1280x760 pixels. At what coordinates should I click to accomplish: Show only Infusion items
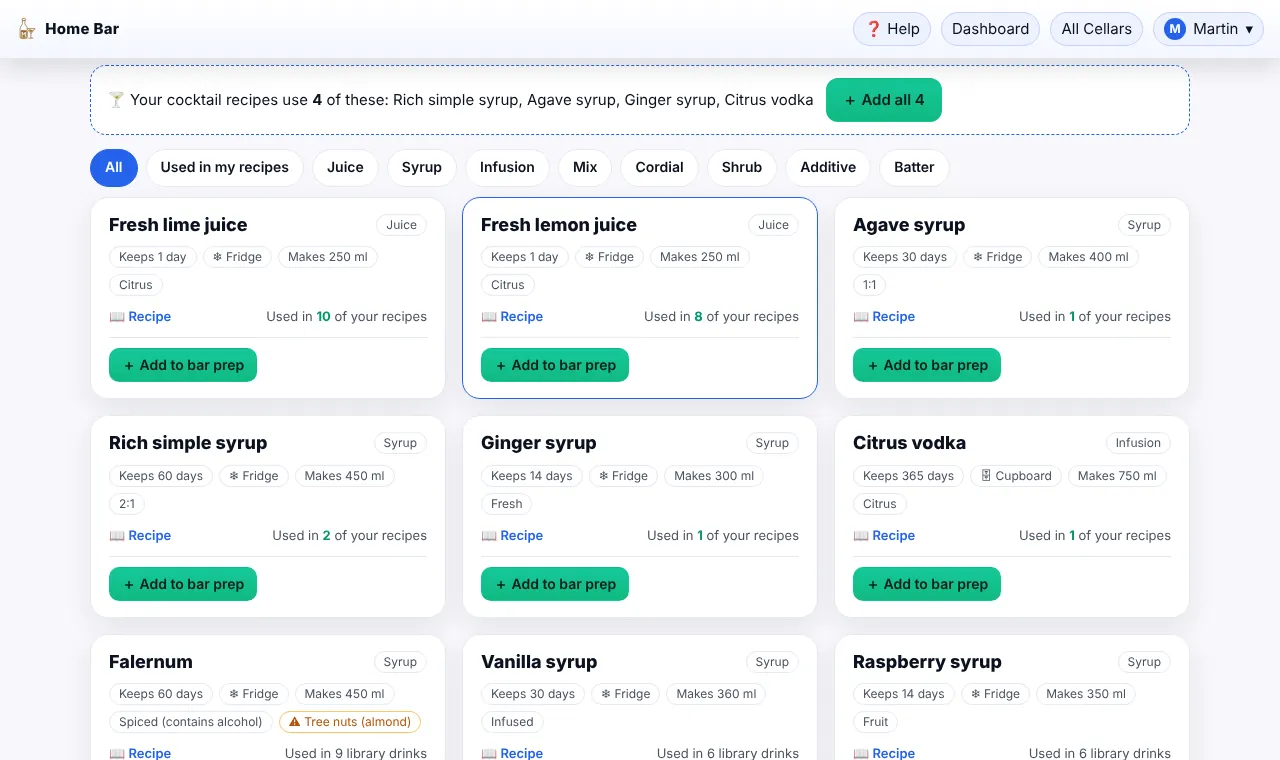tap(507, 167)
